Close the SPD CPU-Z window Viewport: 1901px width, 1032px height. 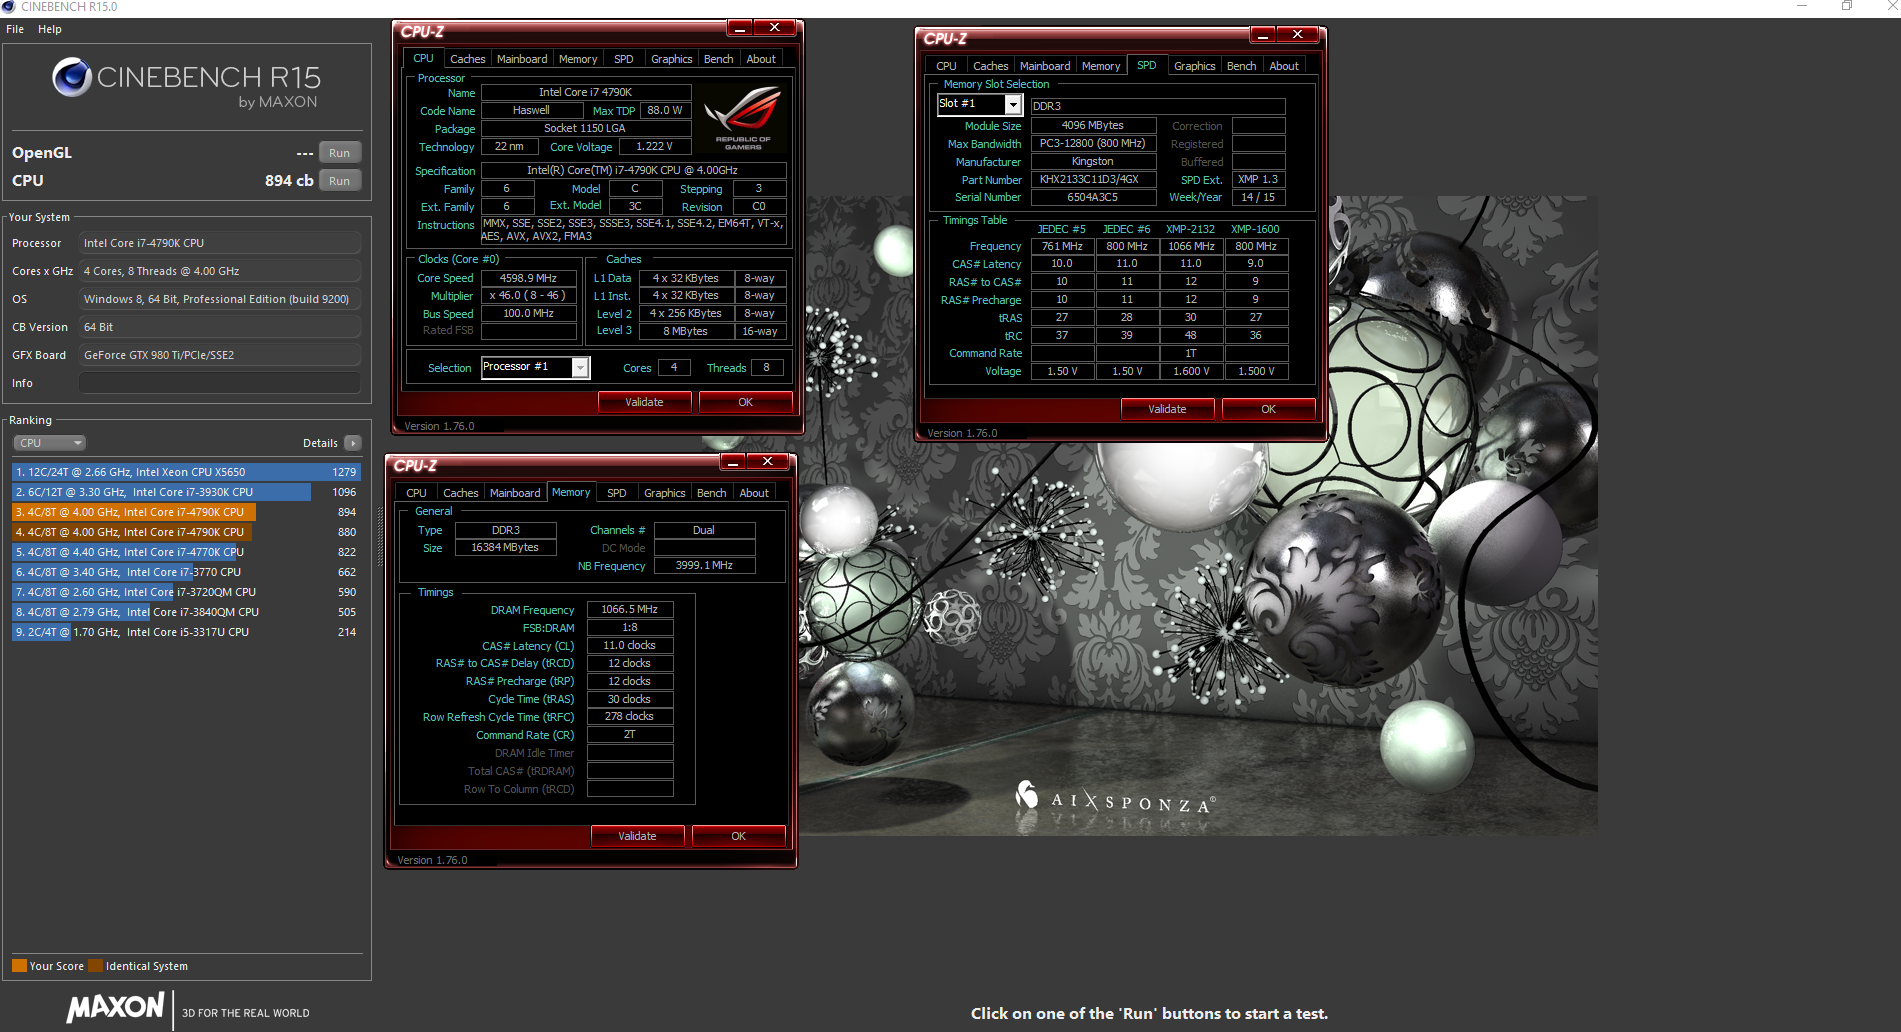click(x=1297, y=35)
